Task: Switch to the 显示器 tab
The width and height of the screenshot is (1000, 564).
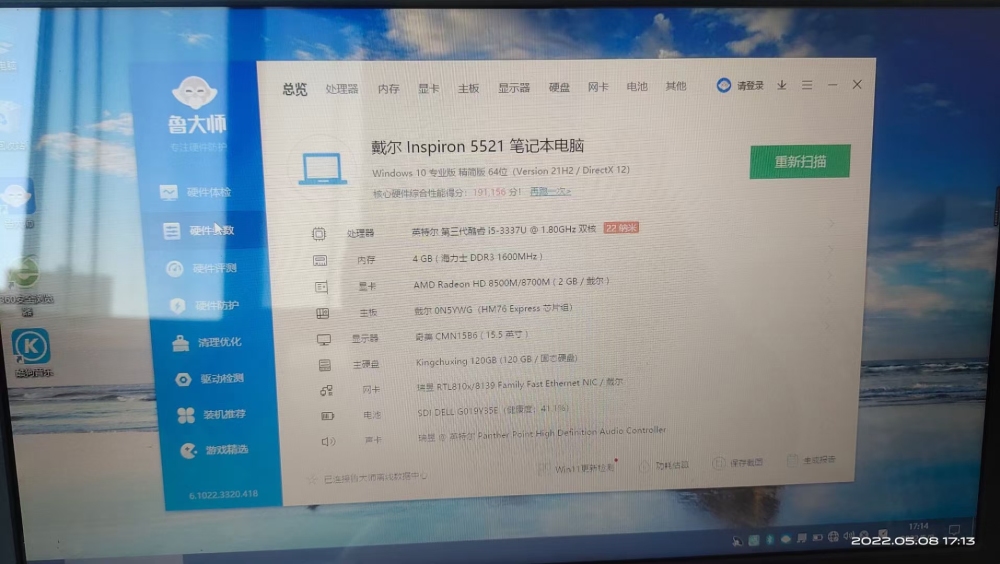Action: tap(514, 87)
